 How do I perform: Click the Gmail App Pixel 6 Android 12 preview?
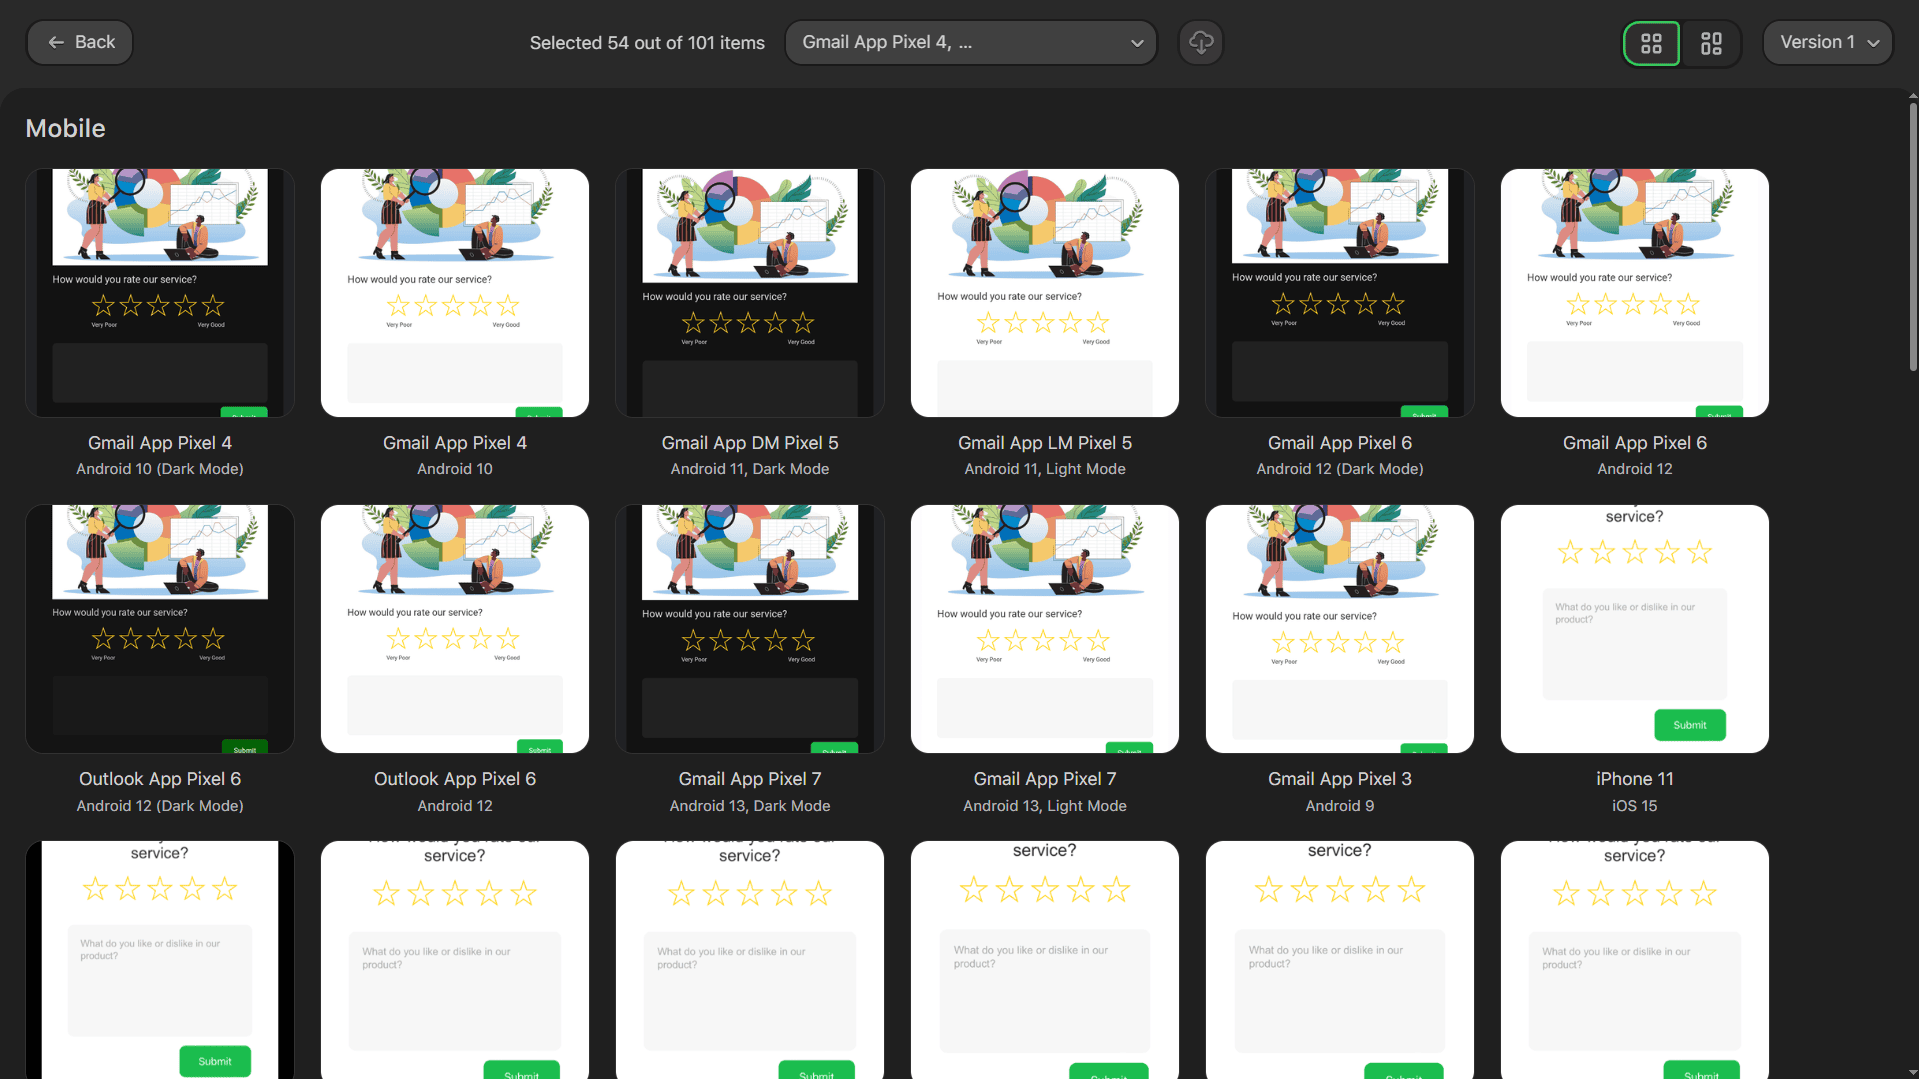click(1635, 293)
